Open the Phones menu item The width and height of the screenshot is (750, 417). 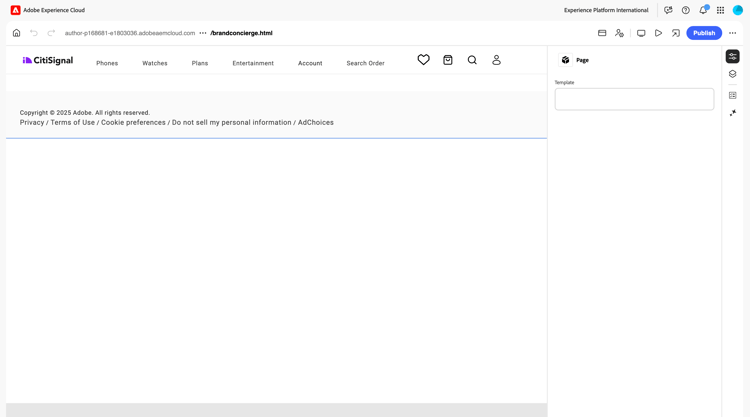[107, 63]
